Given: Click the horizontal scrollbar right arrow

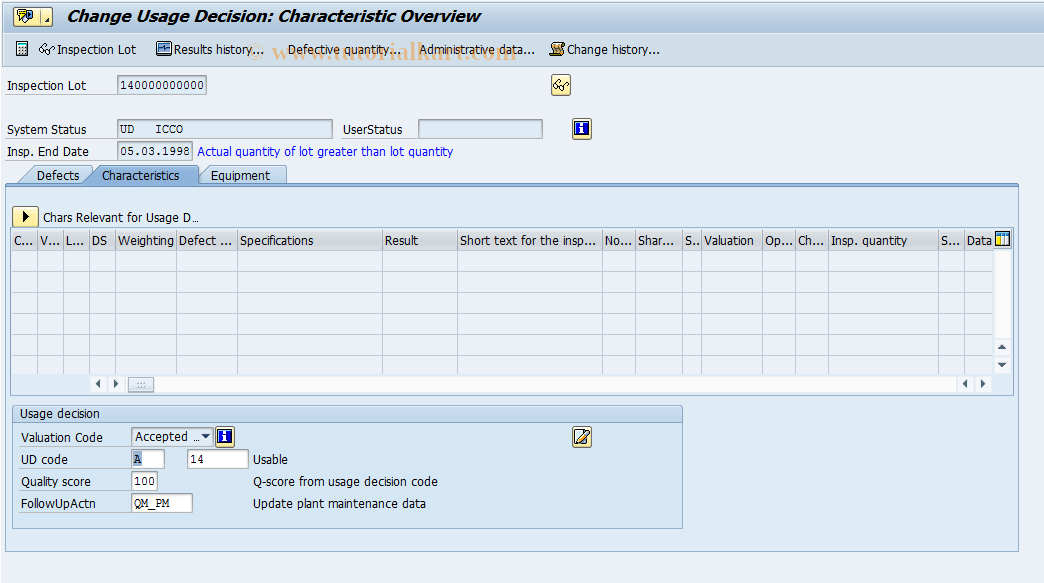Looking at the screenshot, I should pos(982,383).
